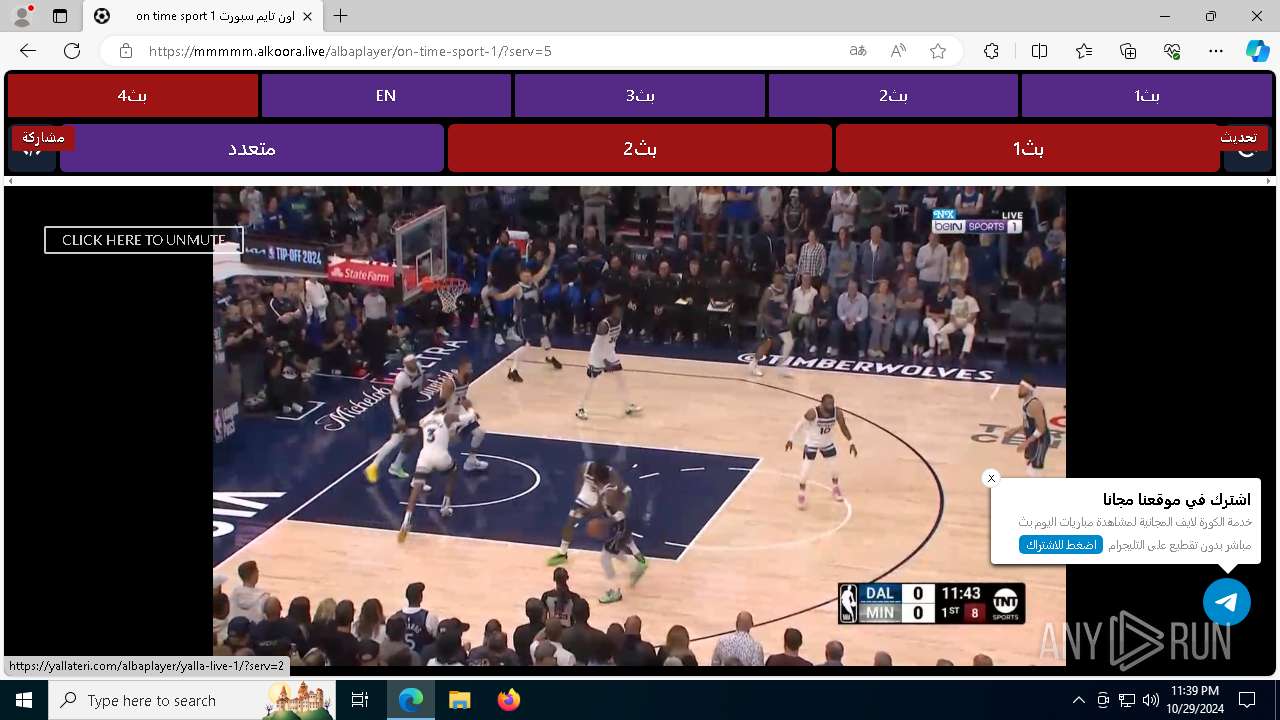Open notification center icon
The height and width of the screenshot is (720, 1280).
click(1247, 700)
